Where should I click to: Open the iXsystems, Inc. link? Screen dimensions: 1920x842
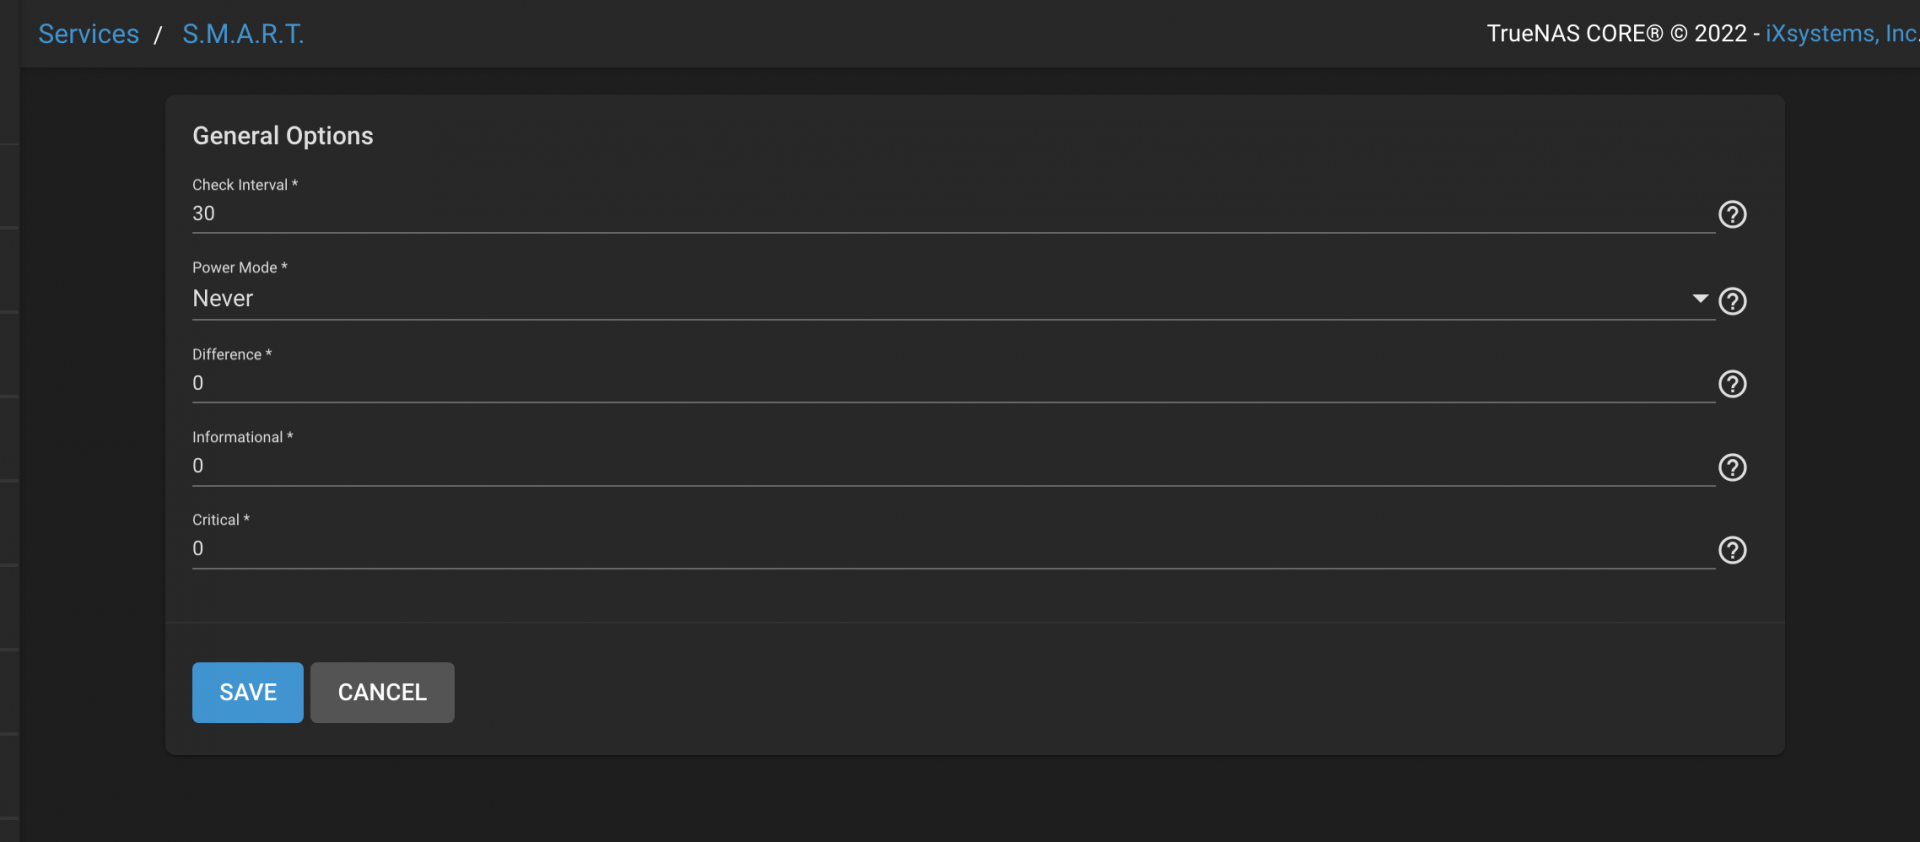pos(1840,34)
